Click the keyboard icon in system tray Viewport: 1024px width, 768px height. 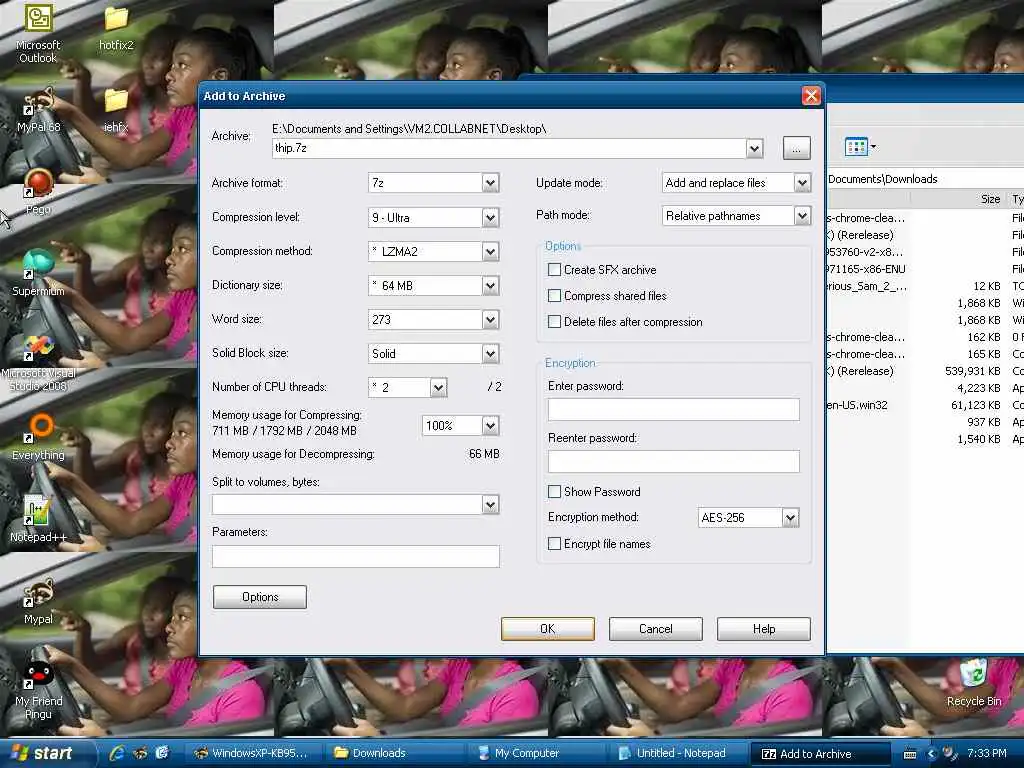click(910, 754)
